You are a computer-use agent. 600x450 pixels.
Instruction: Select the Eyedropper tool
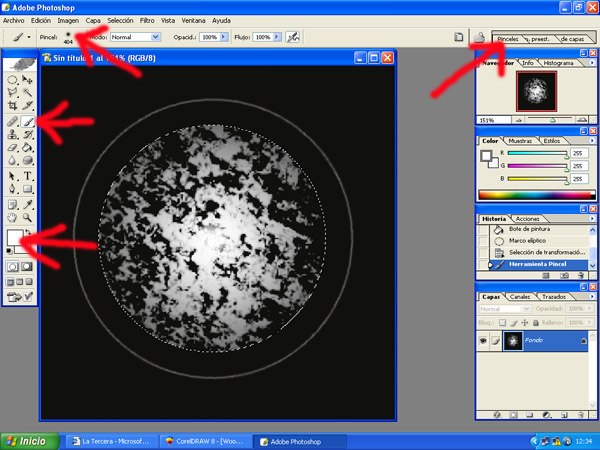click(x=27, y=205)
